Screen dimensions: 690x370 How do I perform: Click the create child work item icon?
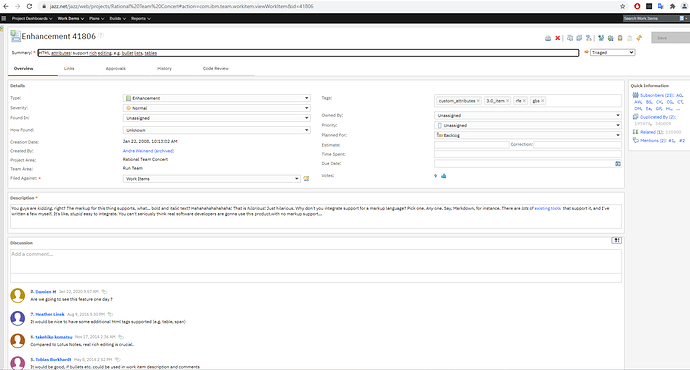pos(588,38)
